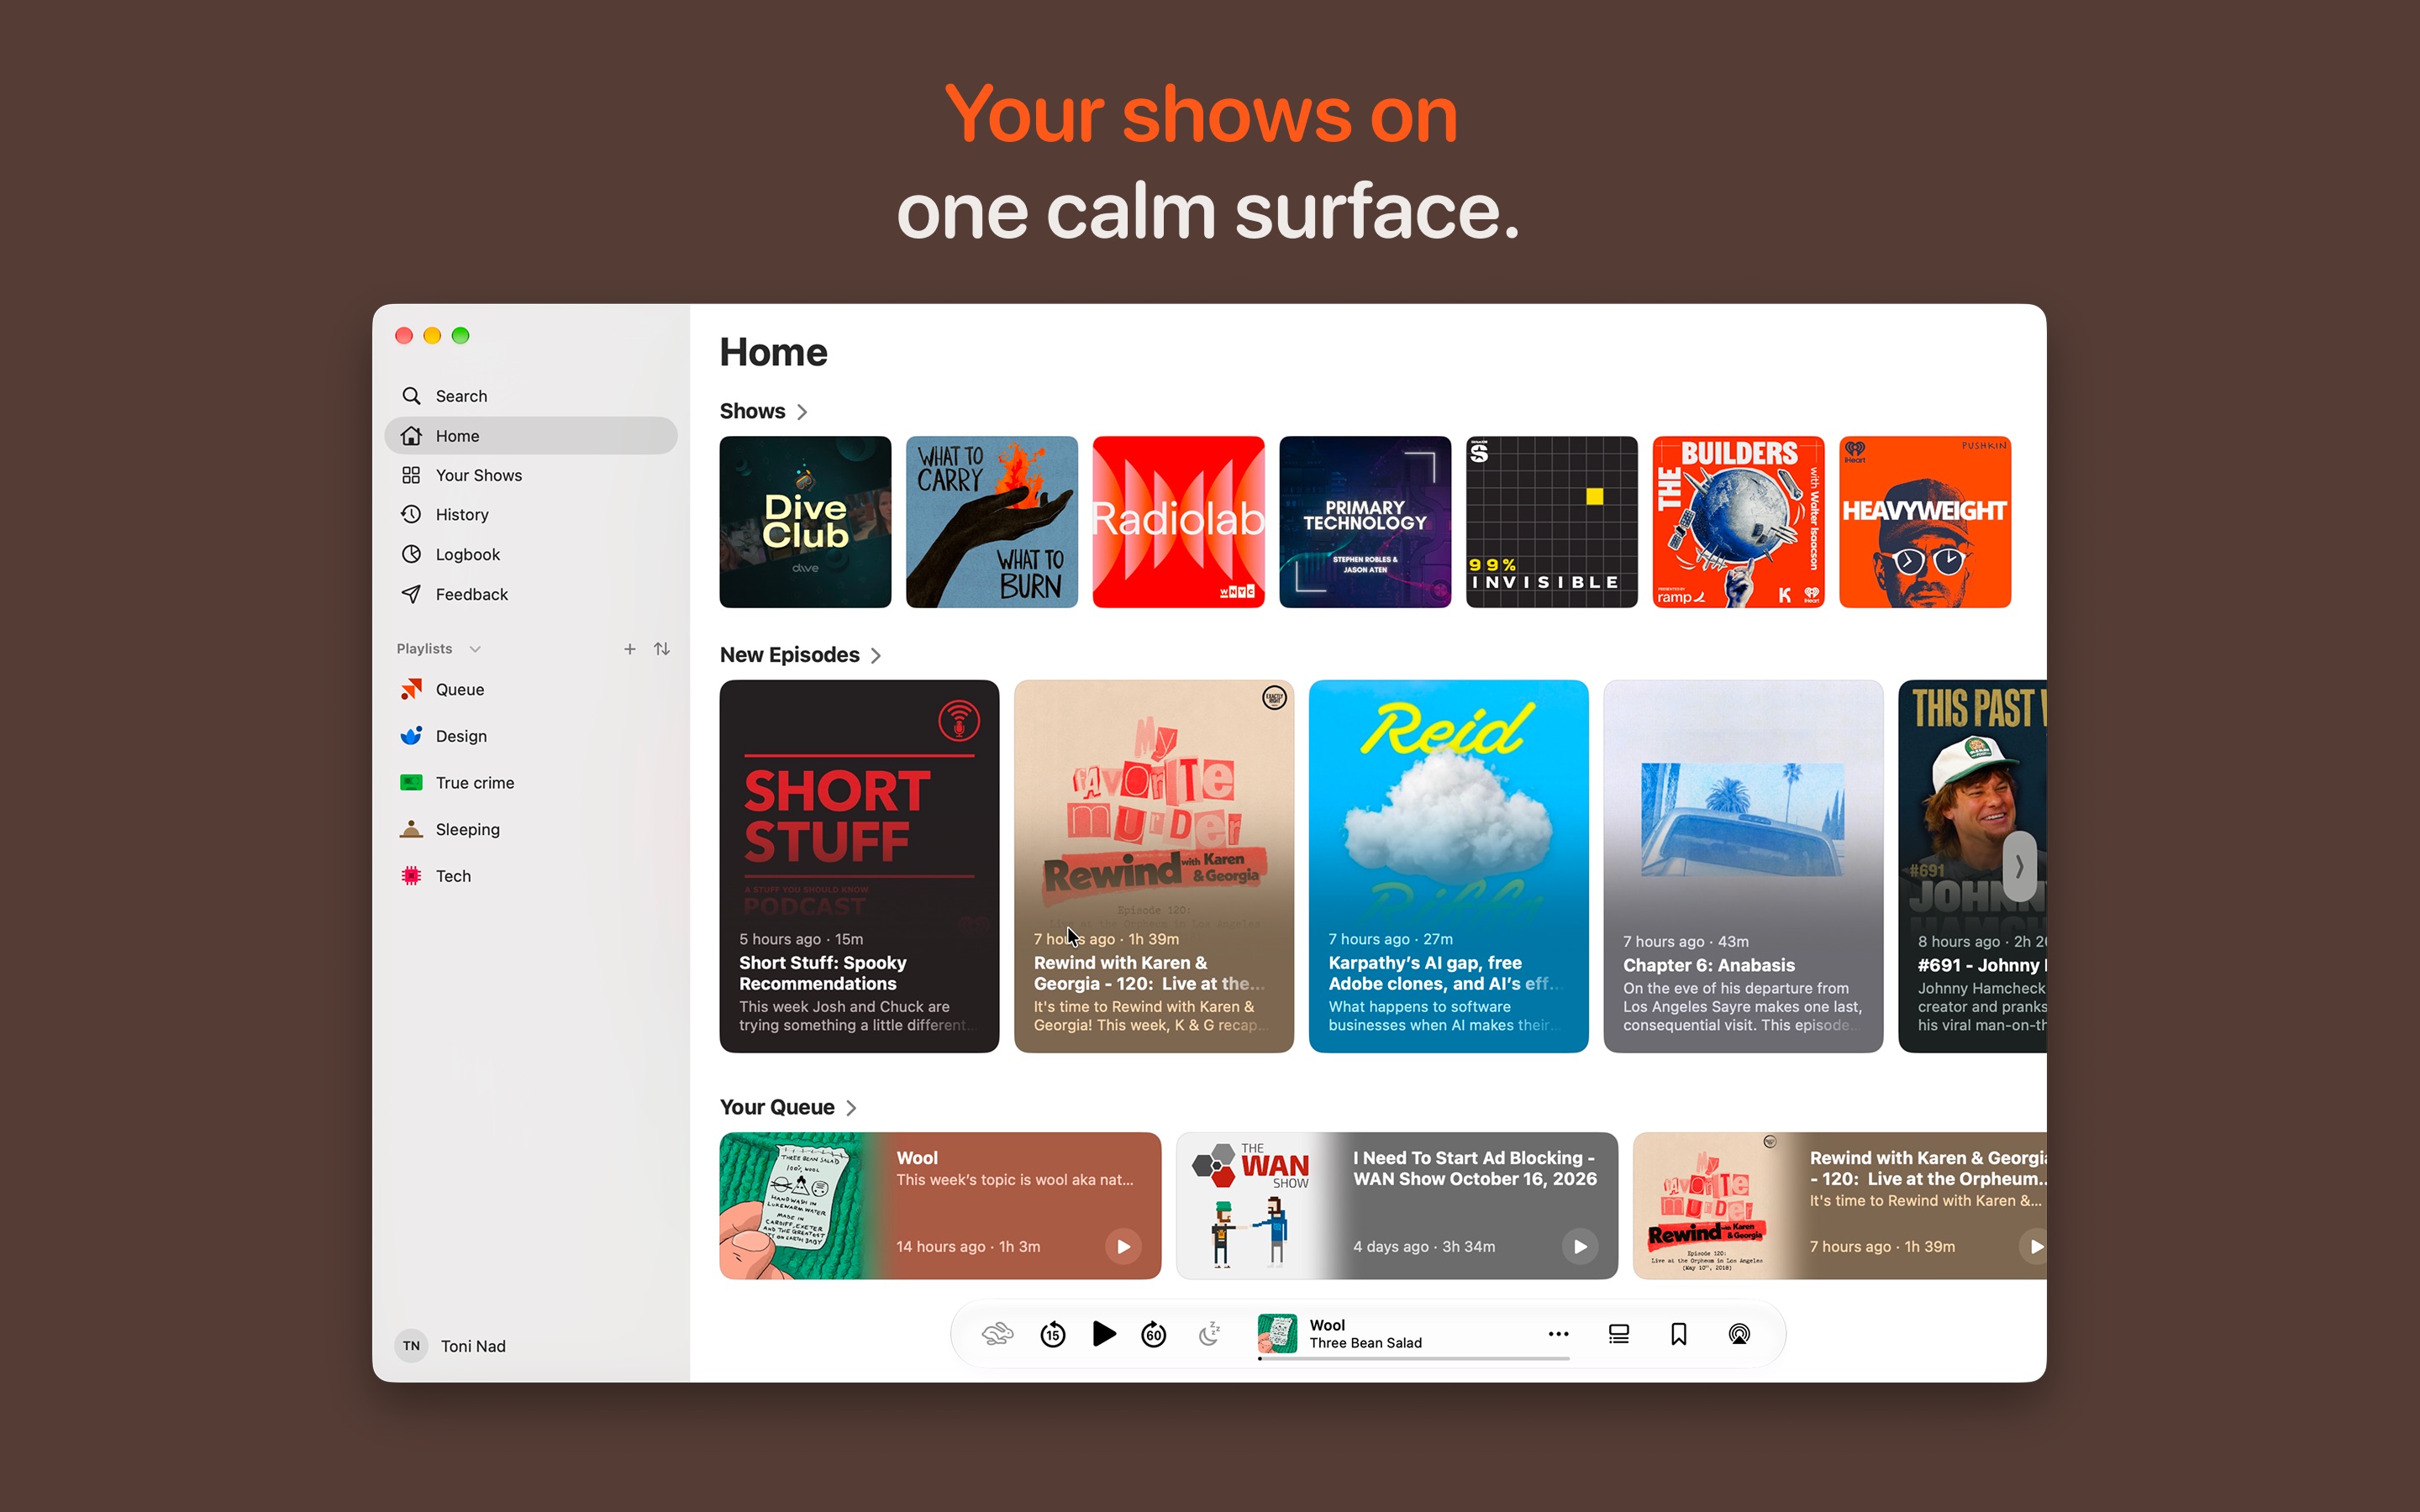Image resolution: width=2420 pixels, height=1512 pixels.
Task: Click the playback speed rabbit icon
Action: point(997,1334)
